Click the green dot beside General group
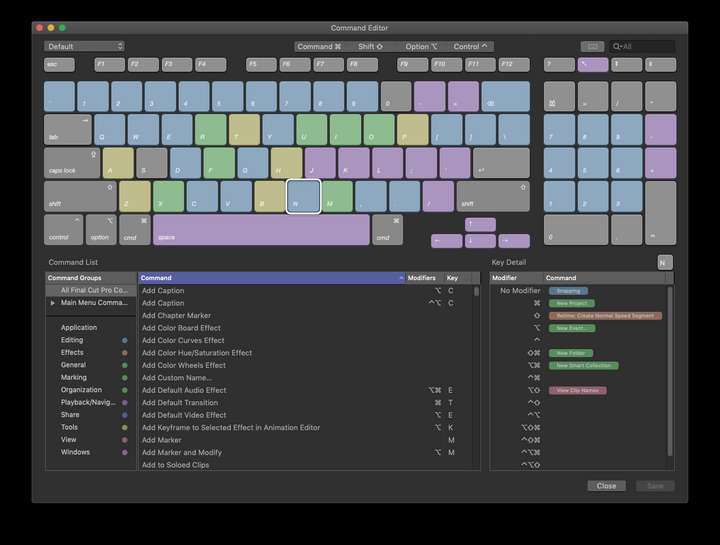Viewport: 720px width, 545px height. click(x=124, y=365)
